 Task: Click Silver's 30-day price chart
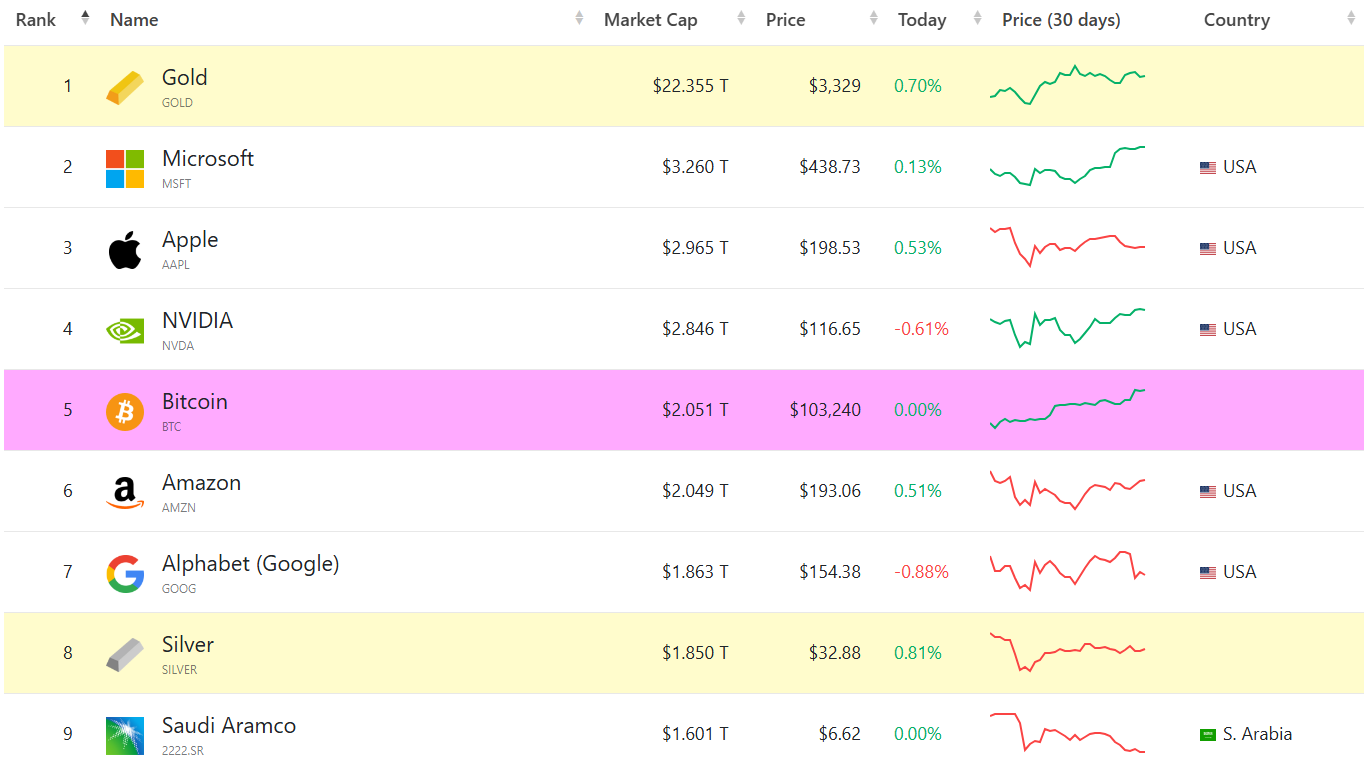1067,652
